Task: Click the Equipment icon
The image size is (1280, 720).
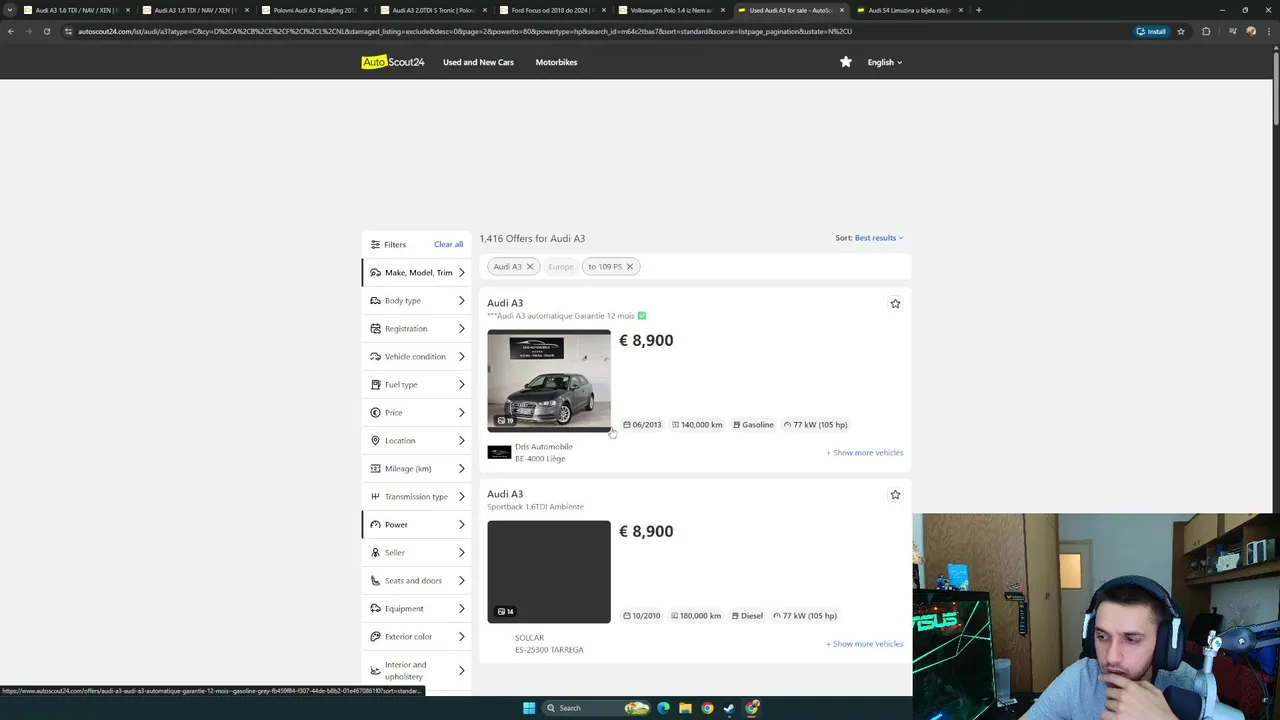Action: [375, 608]
